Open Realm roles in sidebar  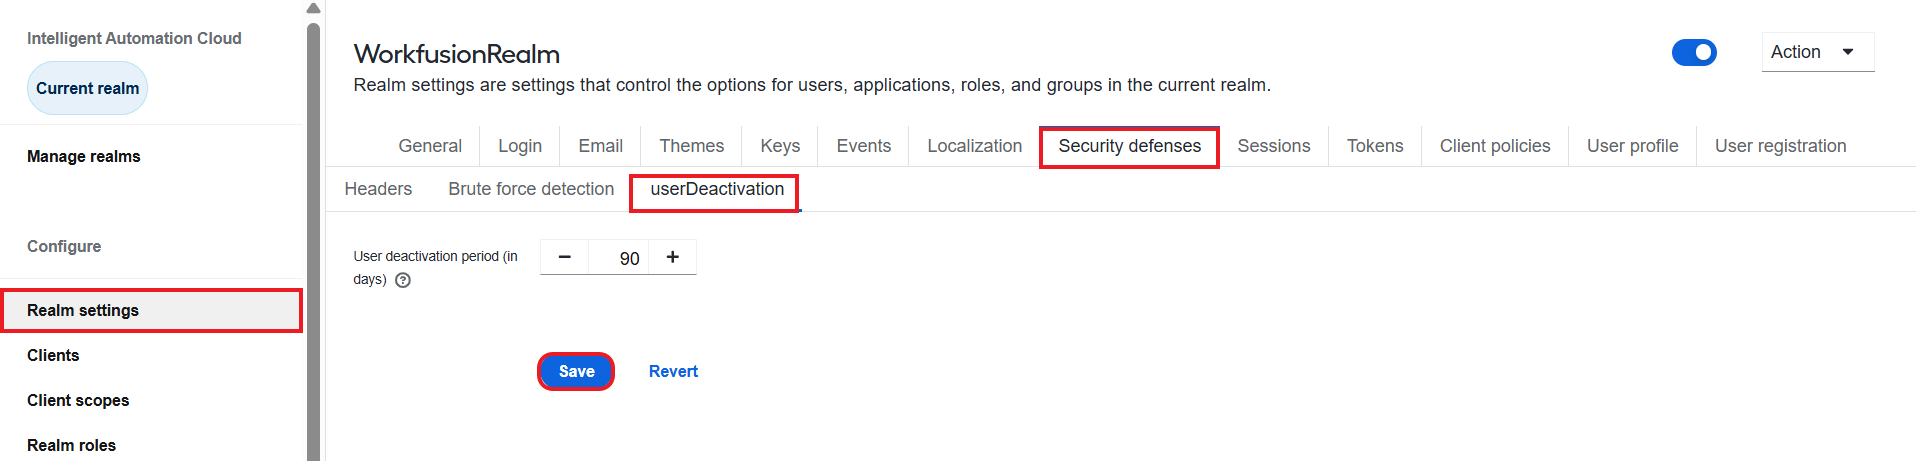coord(71,445)
